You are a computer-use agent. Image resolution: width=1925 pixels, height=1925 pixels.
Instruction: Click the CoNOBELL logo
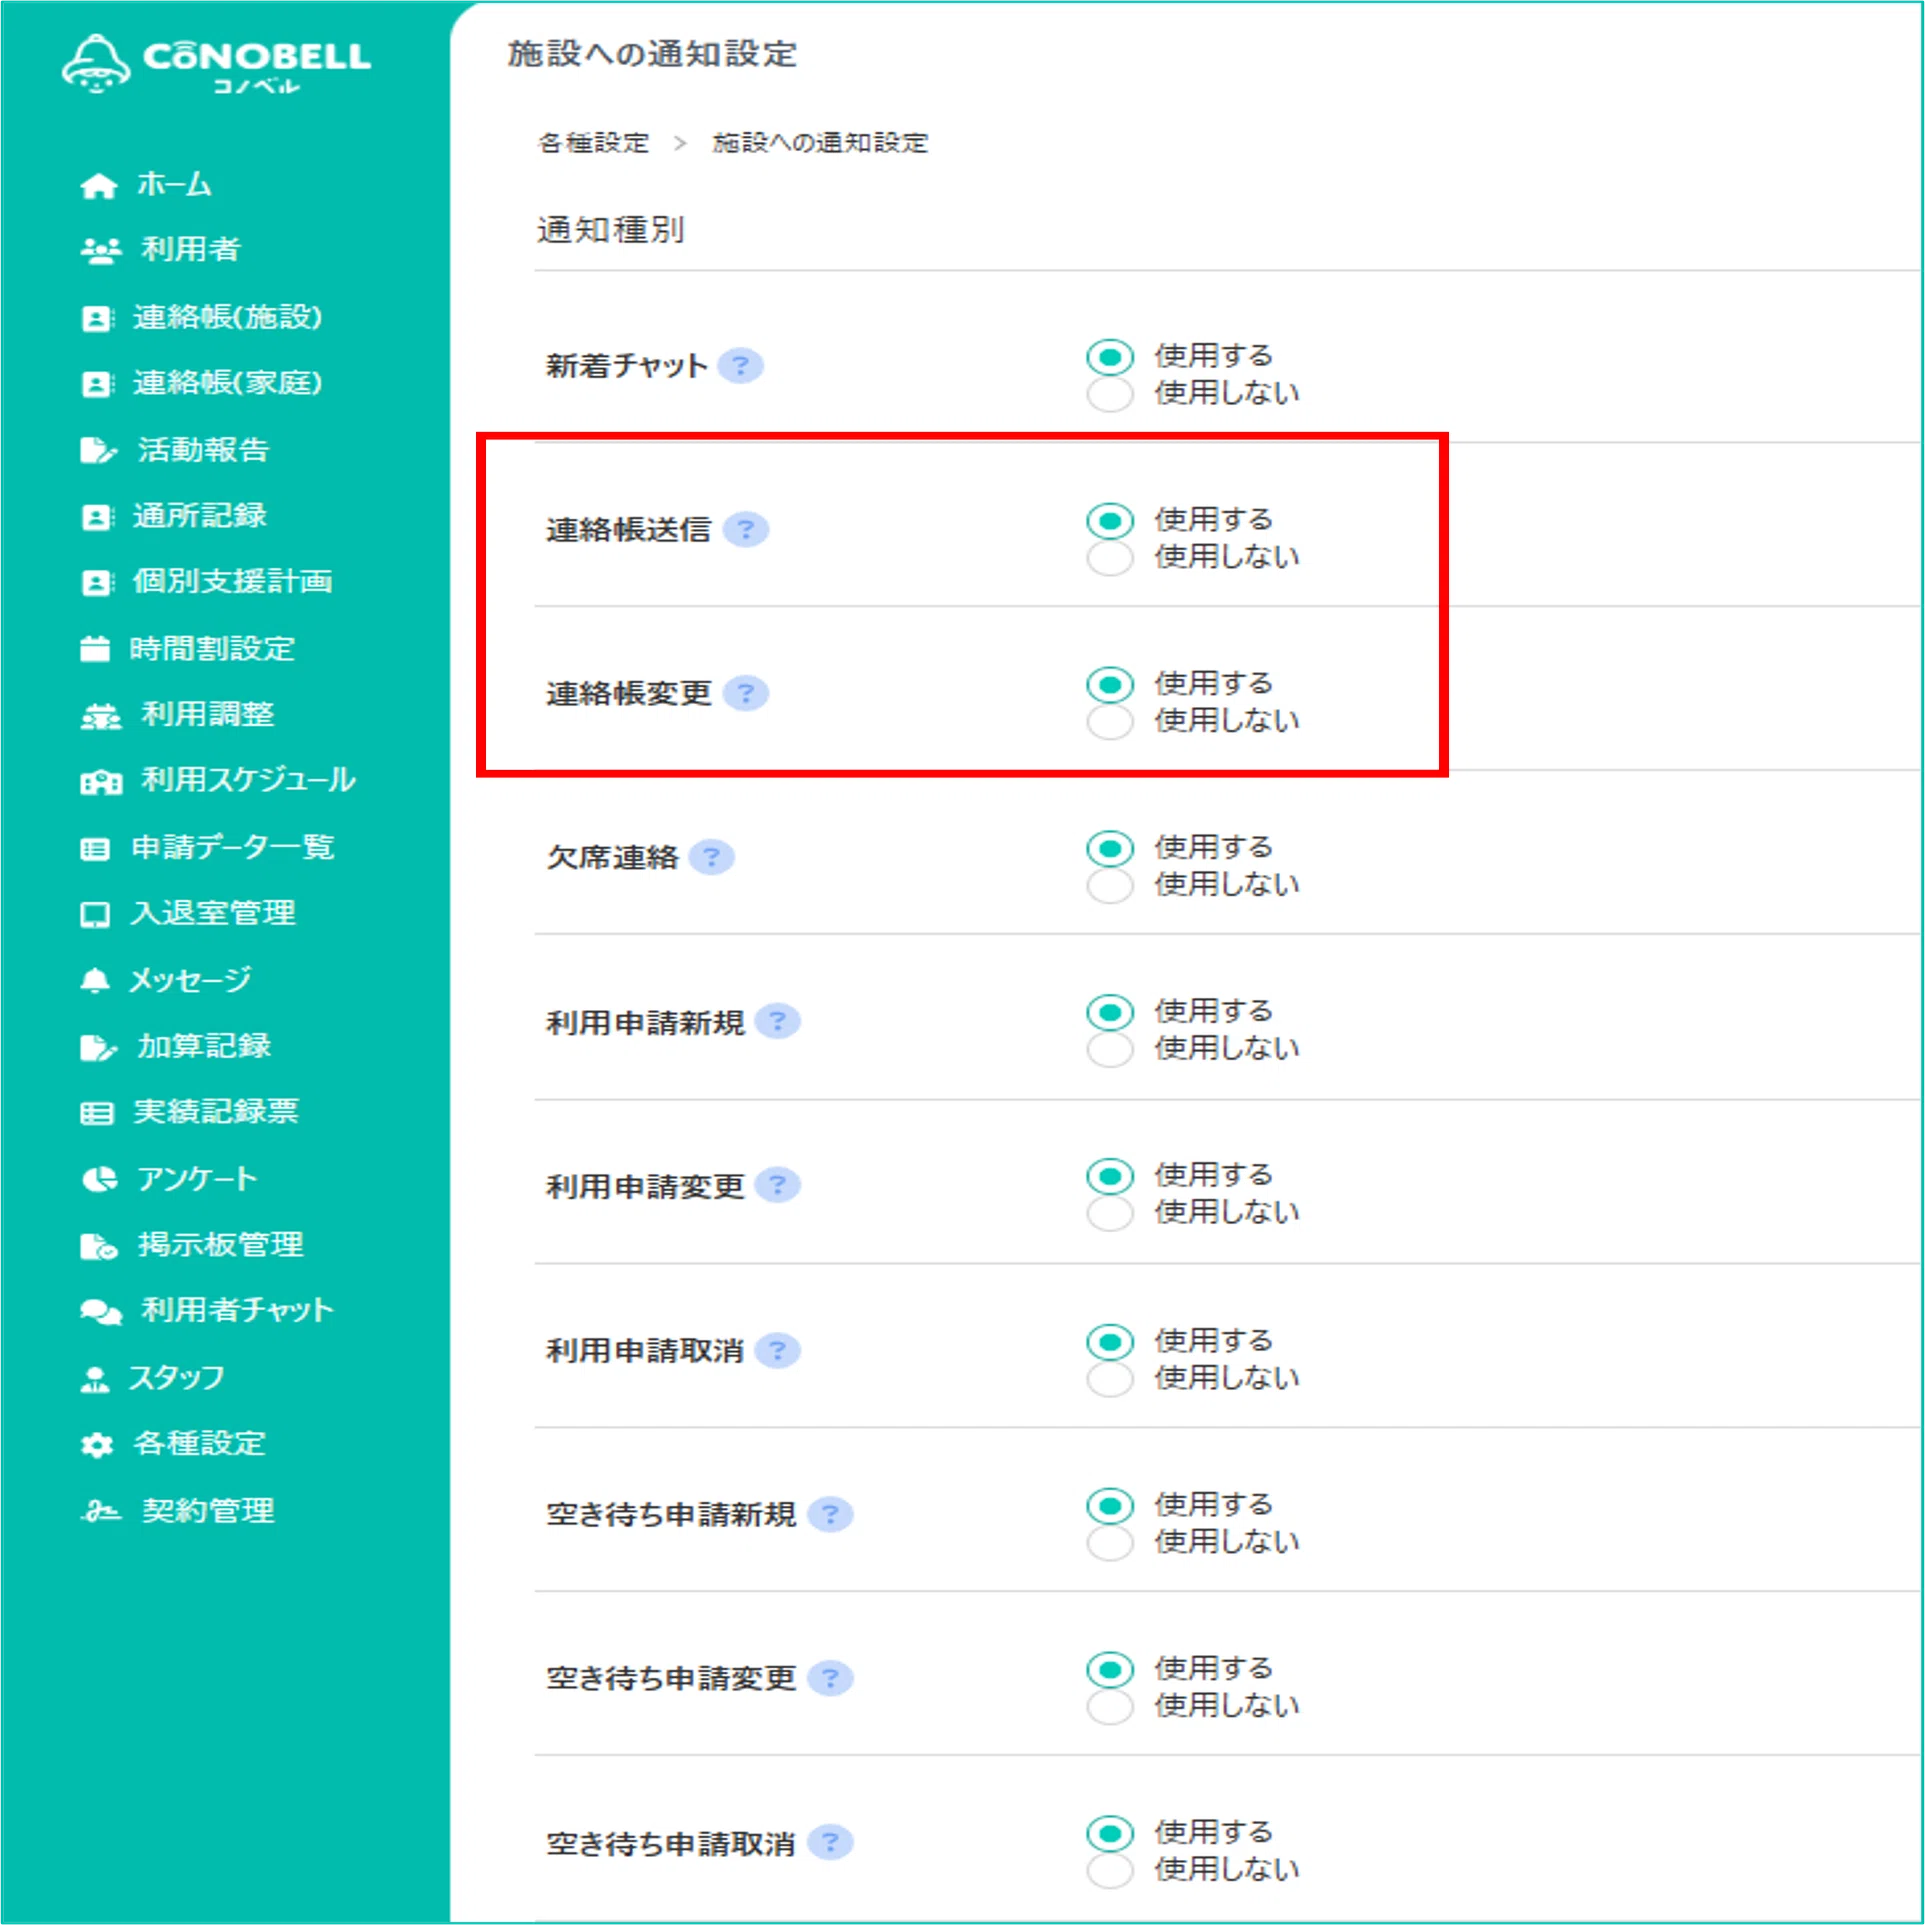[216, 64]
